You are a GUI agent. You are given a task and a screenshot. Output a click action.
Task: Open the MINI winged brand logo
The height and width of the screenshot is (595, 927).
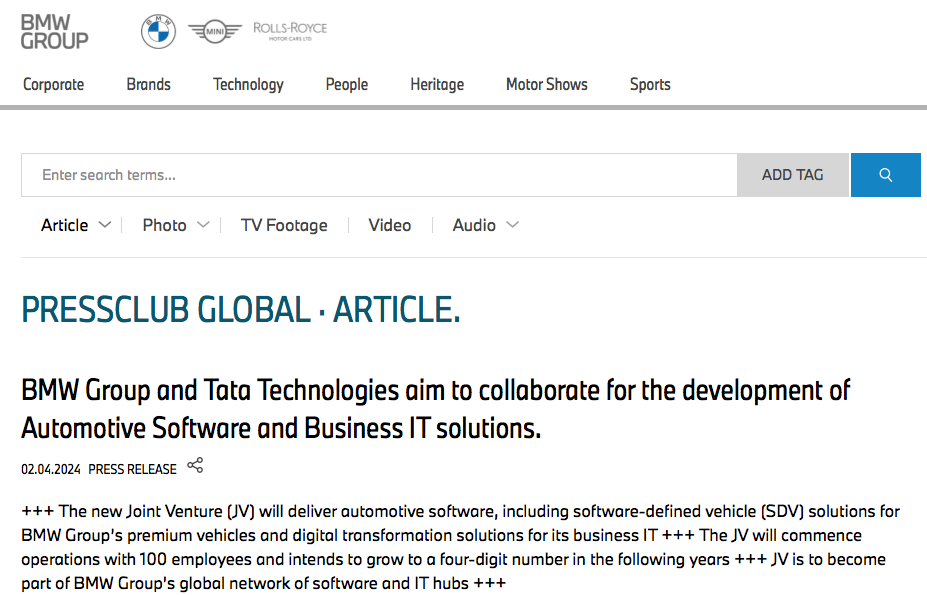coord(215,31)
